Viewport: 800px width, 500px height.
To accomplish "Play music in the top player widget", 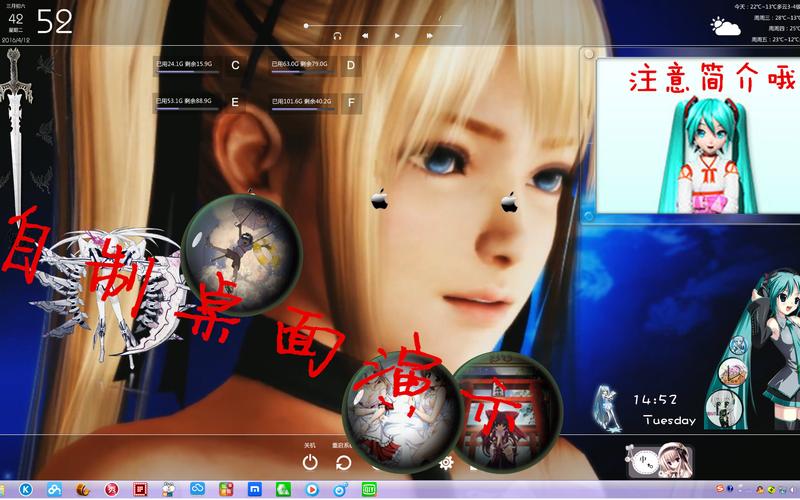I will pyautogui.click(x=397, y=36).
